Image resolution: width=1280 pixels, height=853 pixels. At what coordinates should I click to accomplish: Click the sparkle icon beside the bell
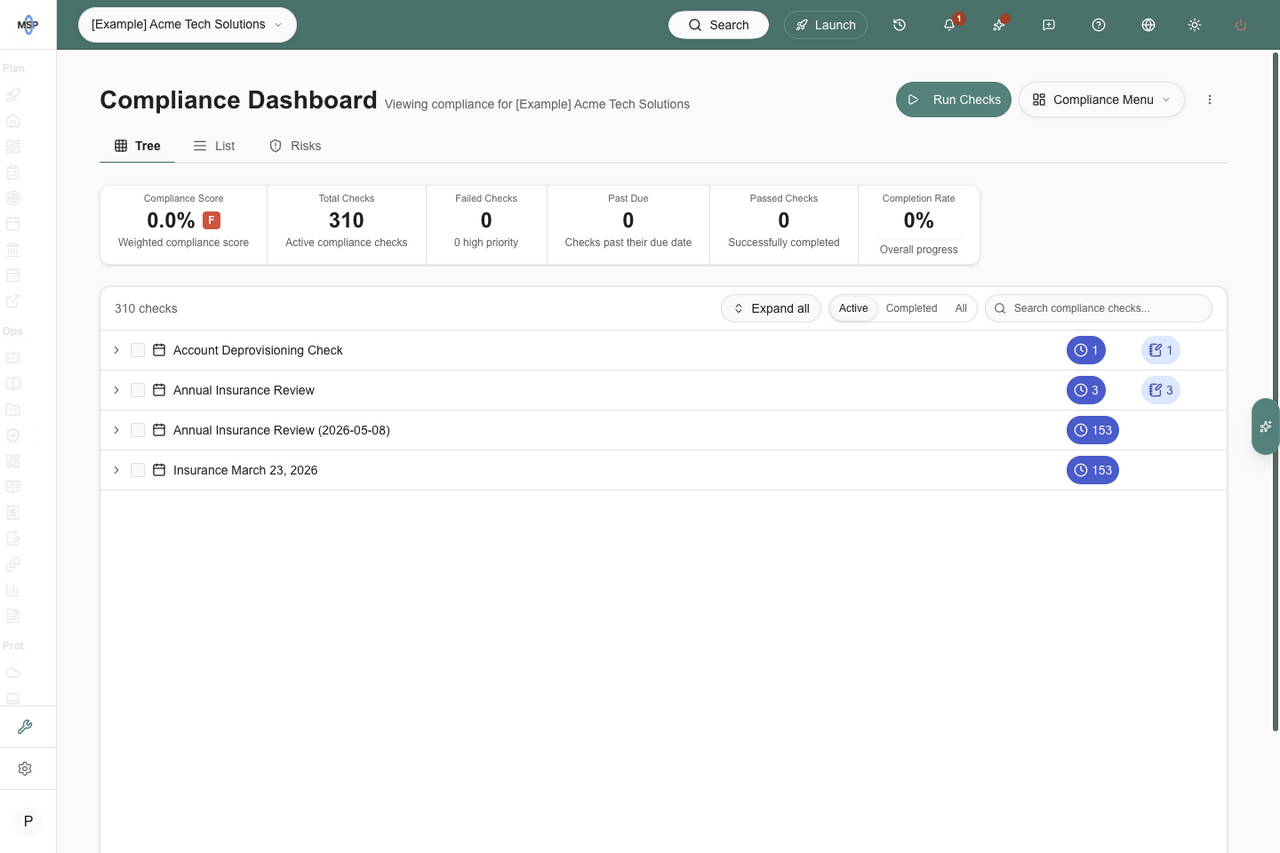tap(999, 25)
